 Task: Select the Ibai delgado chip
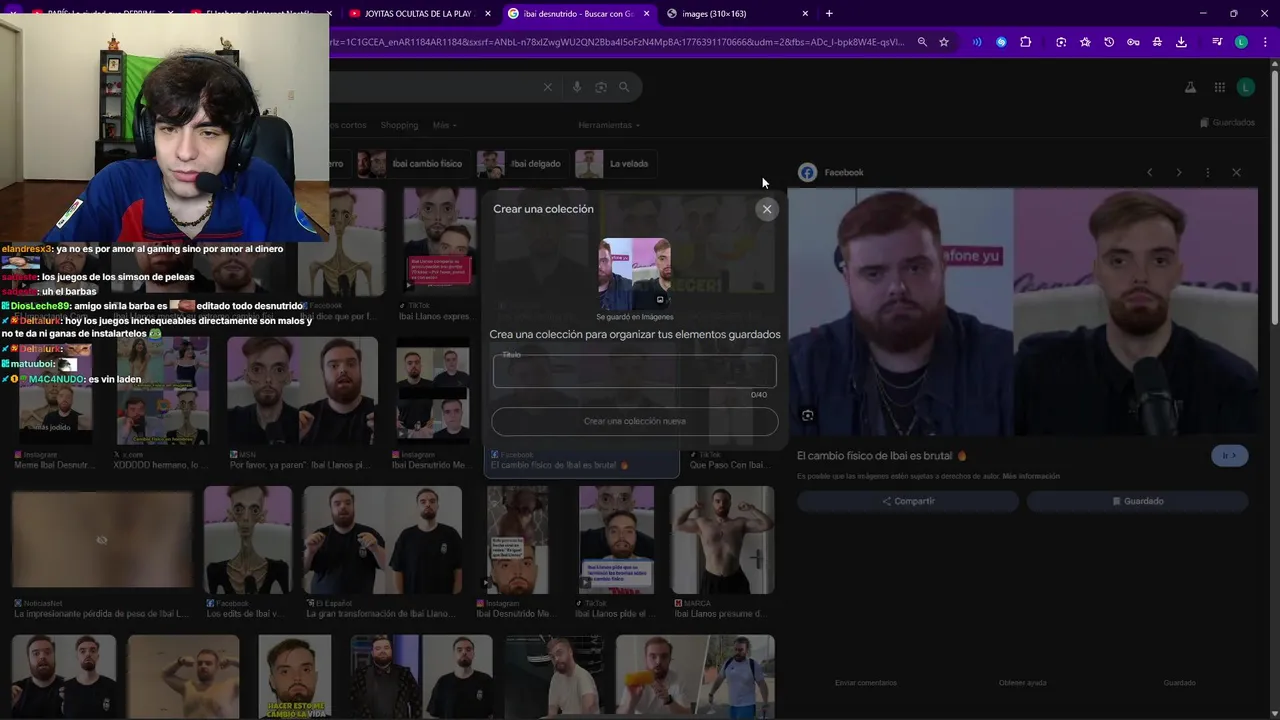(521, 163)
